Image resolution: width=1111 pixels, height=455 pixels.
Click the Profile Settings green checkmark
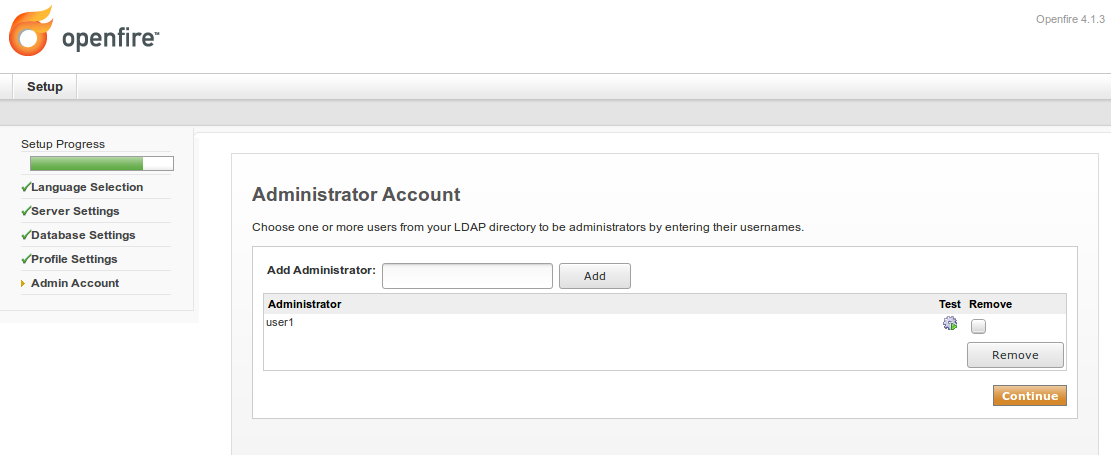pos(26,259)
